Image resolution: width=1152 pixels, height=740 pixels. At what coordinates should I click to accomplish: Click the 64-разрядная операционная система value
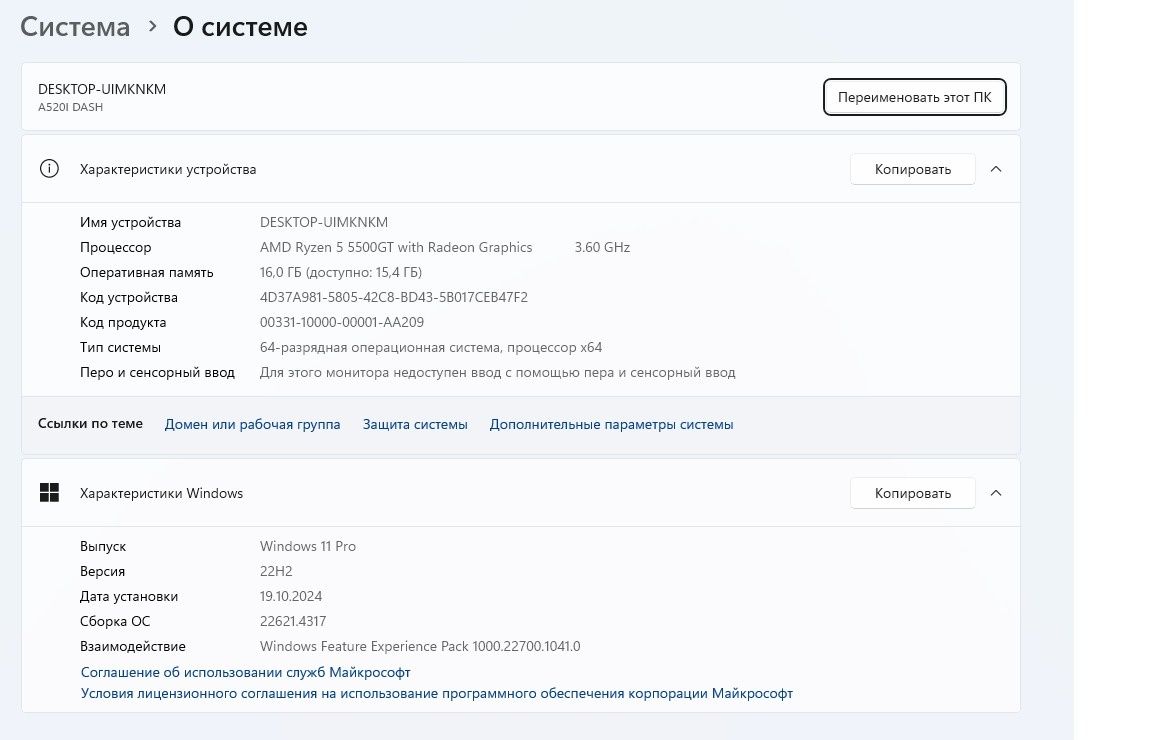pyautogui.click(x=431, y=347)
